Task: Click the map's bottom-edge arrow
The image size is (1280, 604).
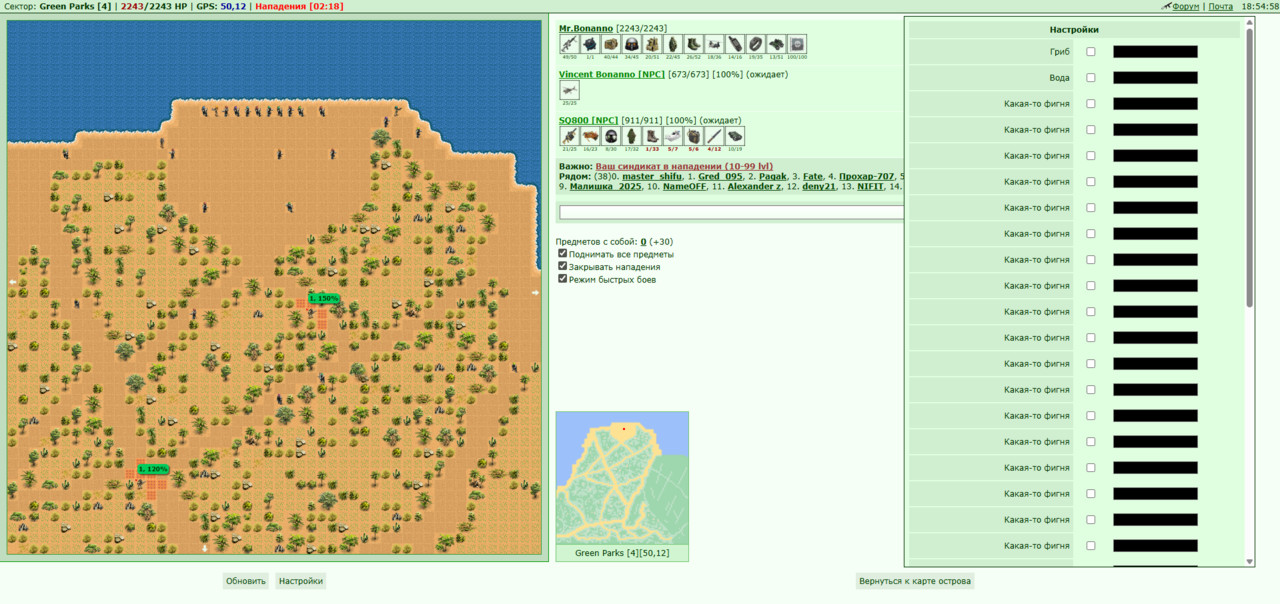Action: click(205, 548)
